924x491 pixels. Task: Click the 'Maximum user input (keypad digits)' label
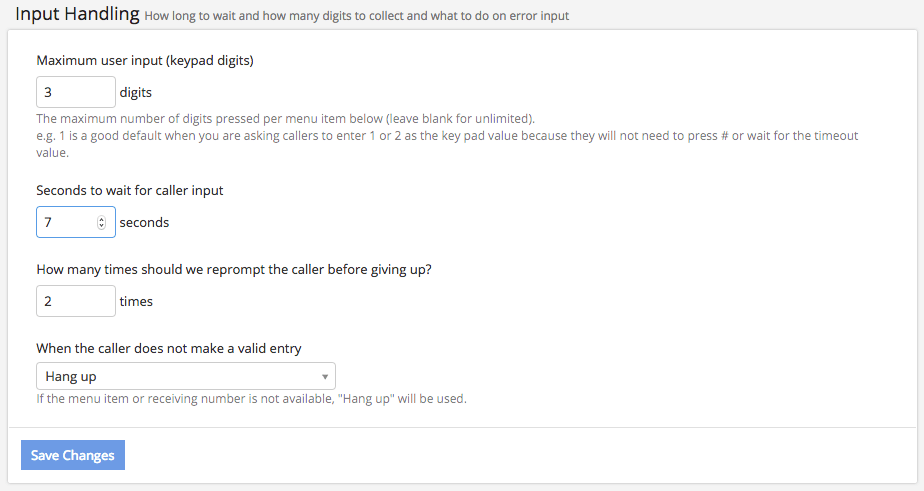tap(145, 60)
